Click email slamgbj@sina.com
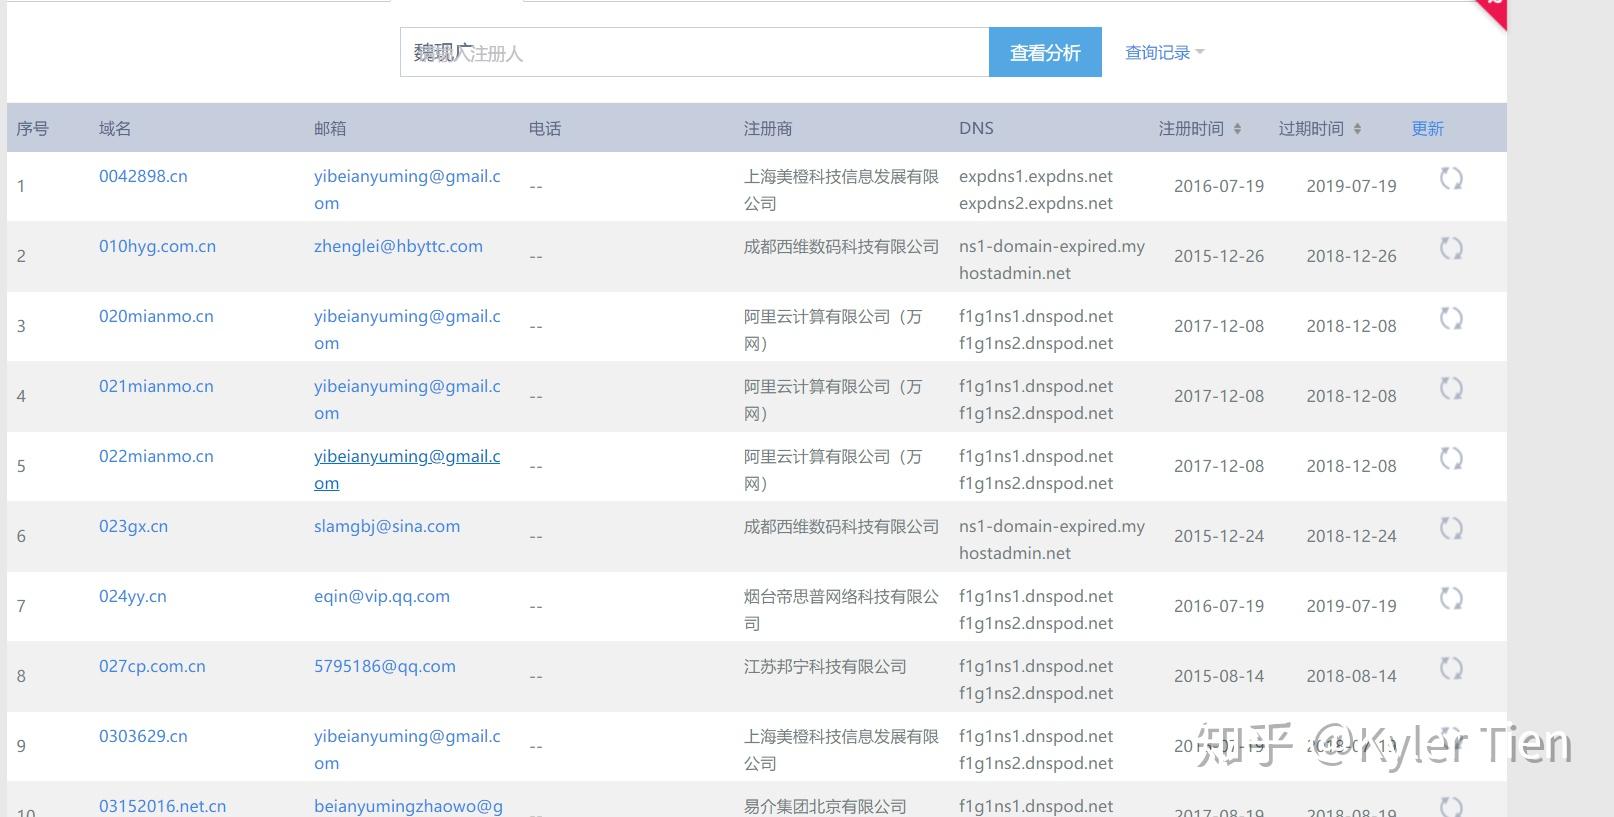The image size is (1614, 817). [387, 526]
